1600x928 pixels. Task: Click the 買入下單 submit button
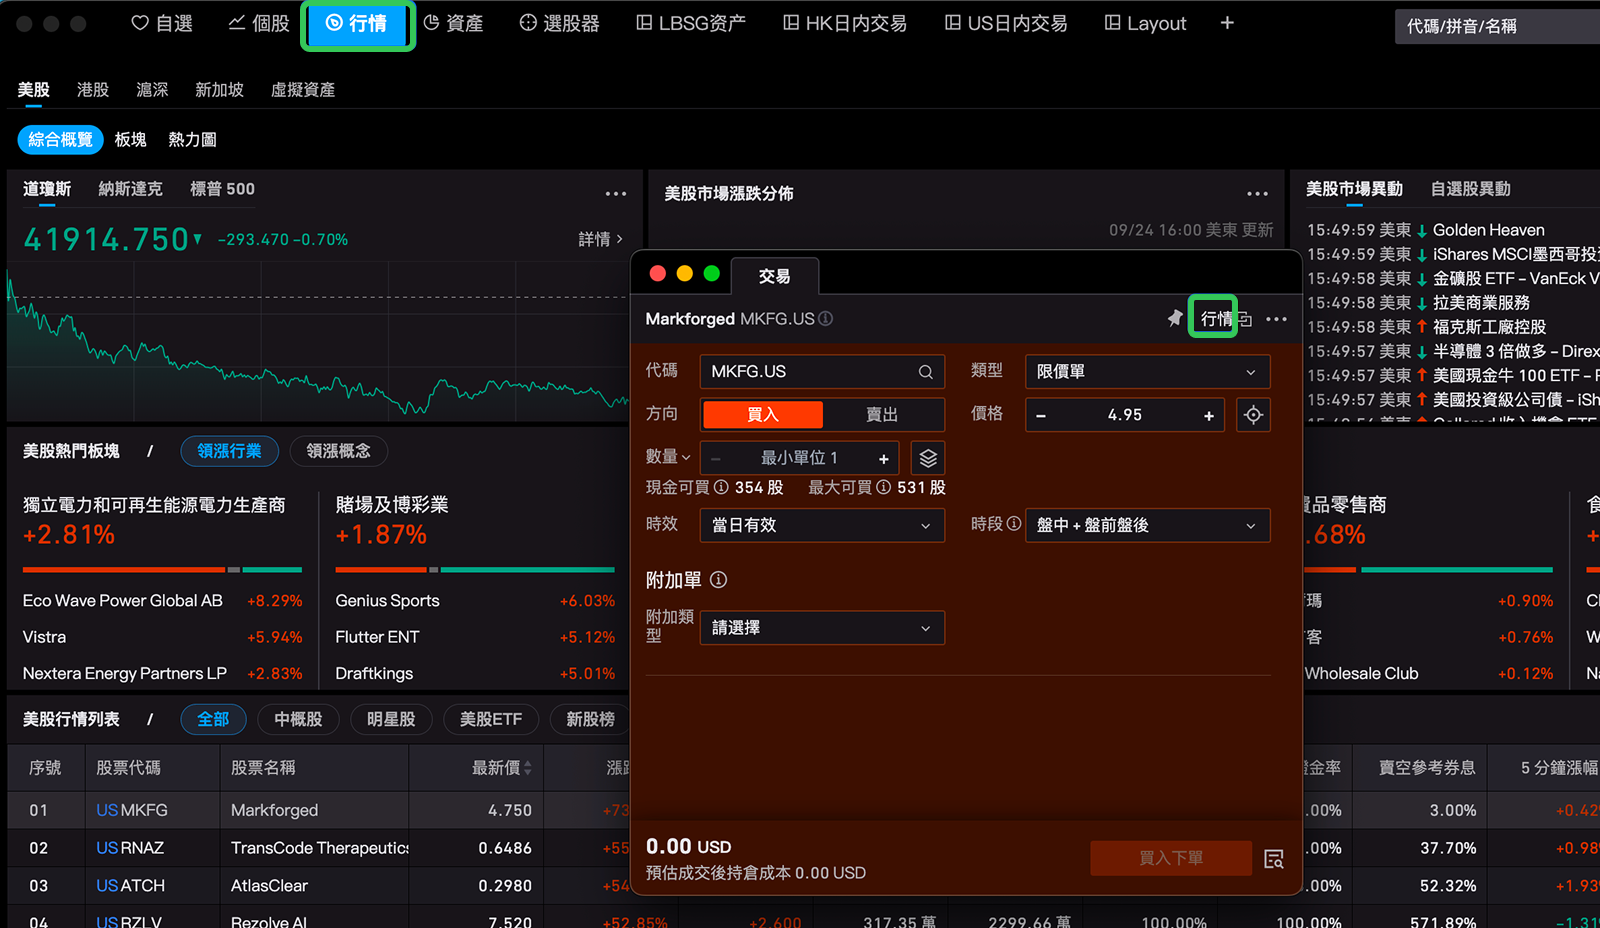pos(1170,858)
